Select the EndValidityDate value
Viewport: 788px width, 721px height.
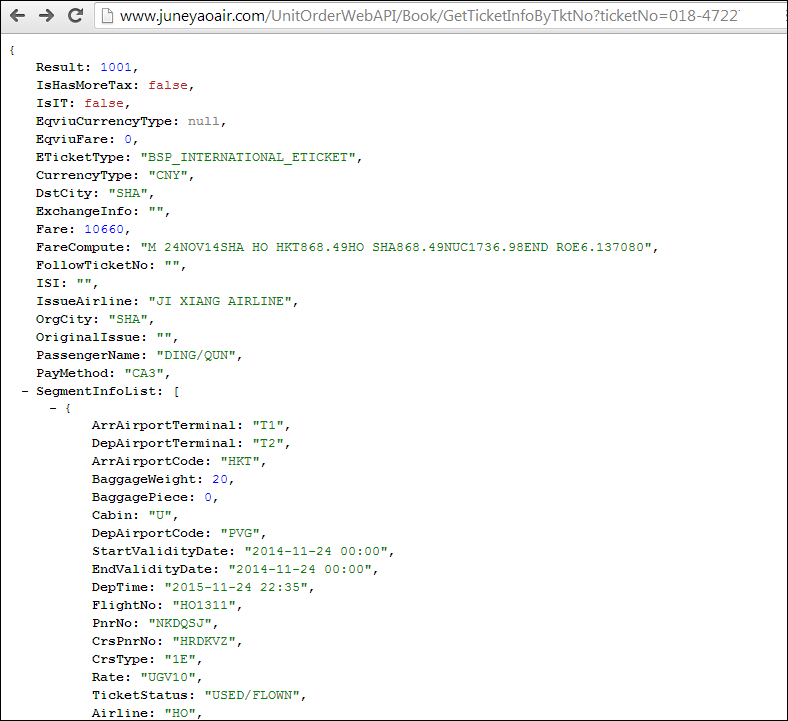coord(300,570)
